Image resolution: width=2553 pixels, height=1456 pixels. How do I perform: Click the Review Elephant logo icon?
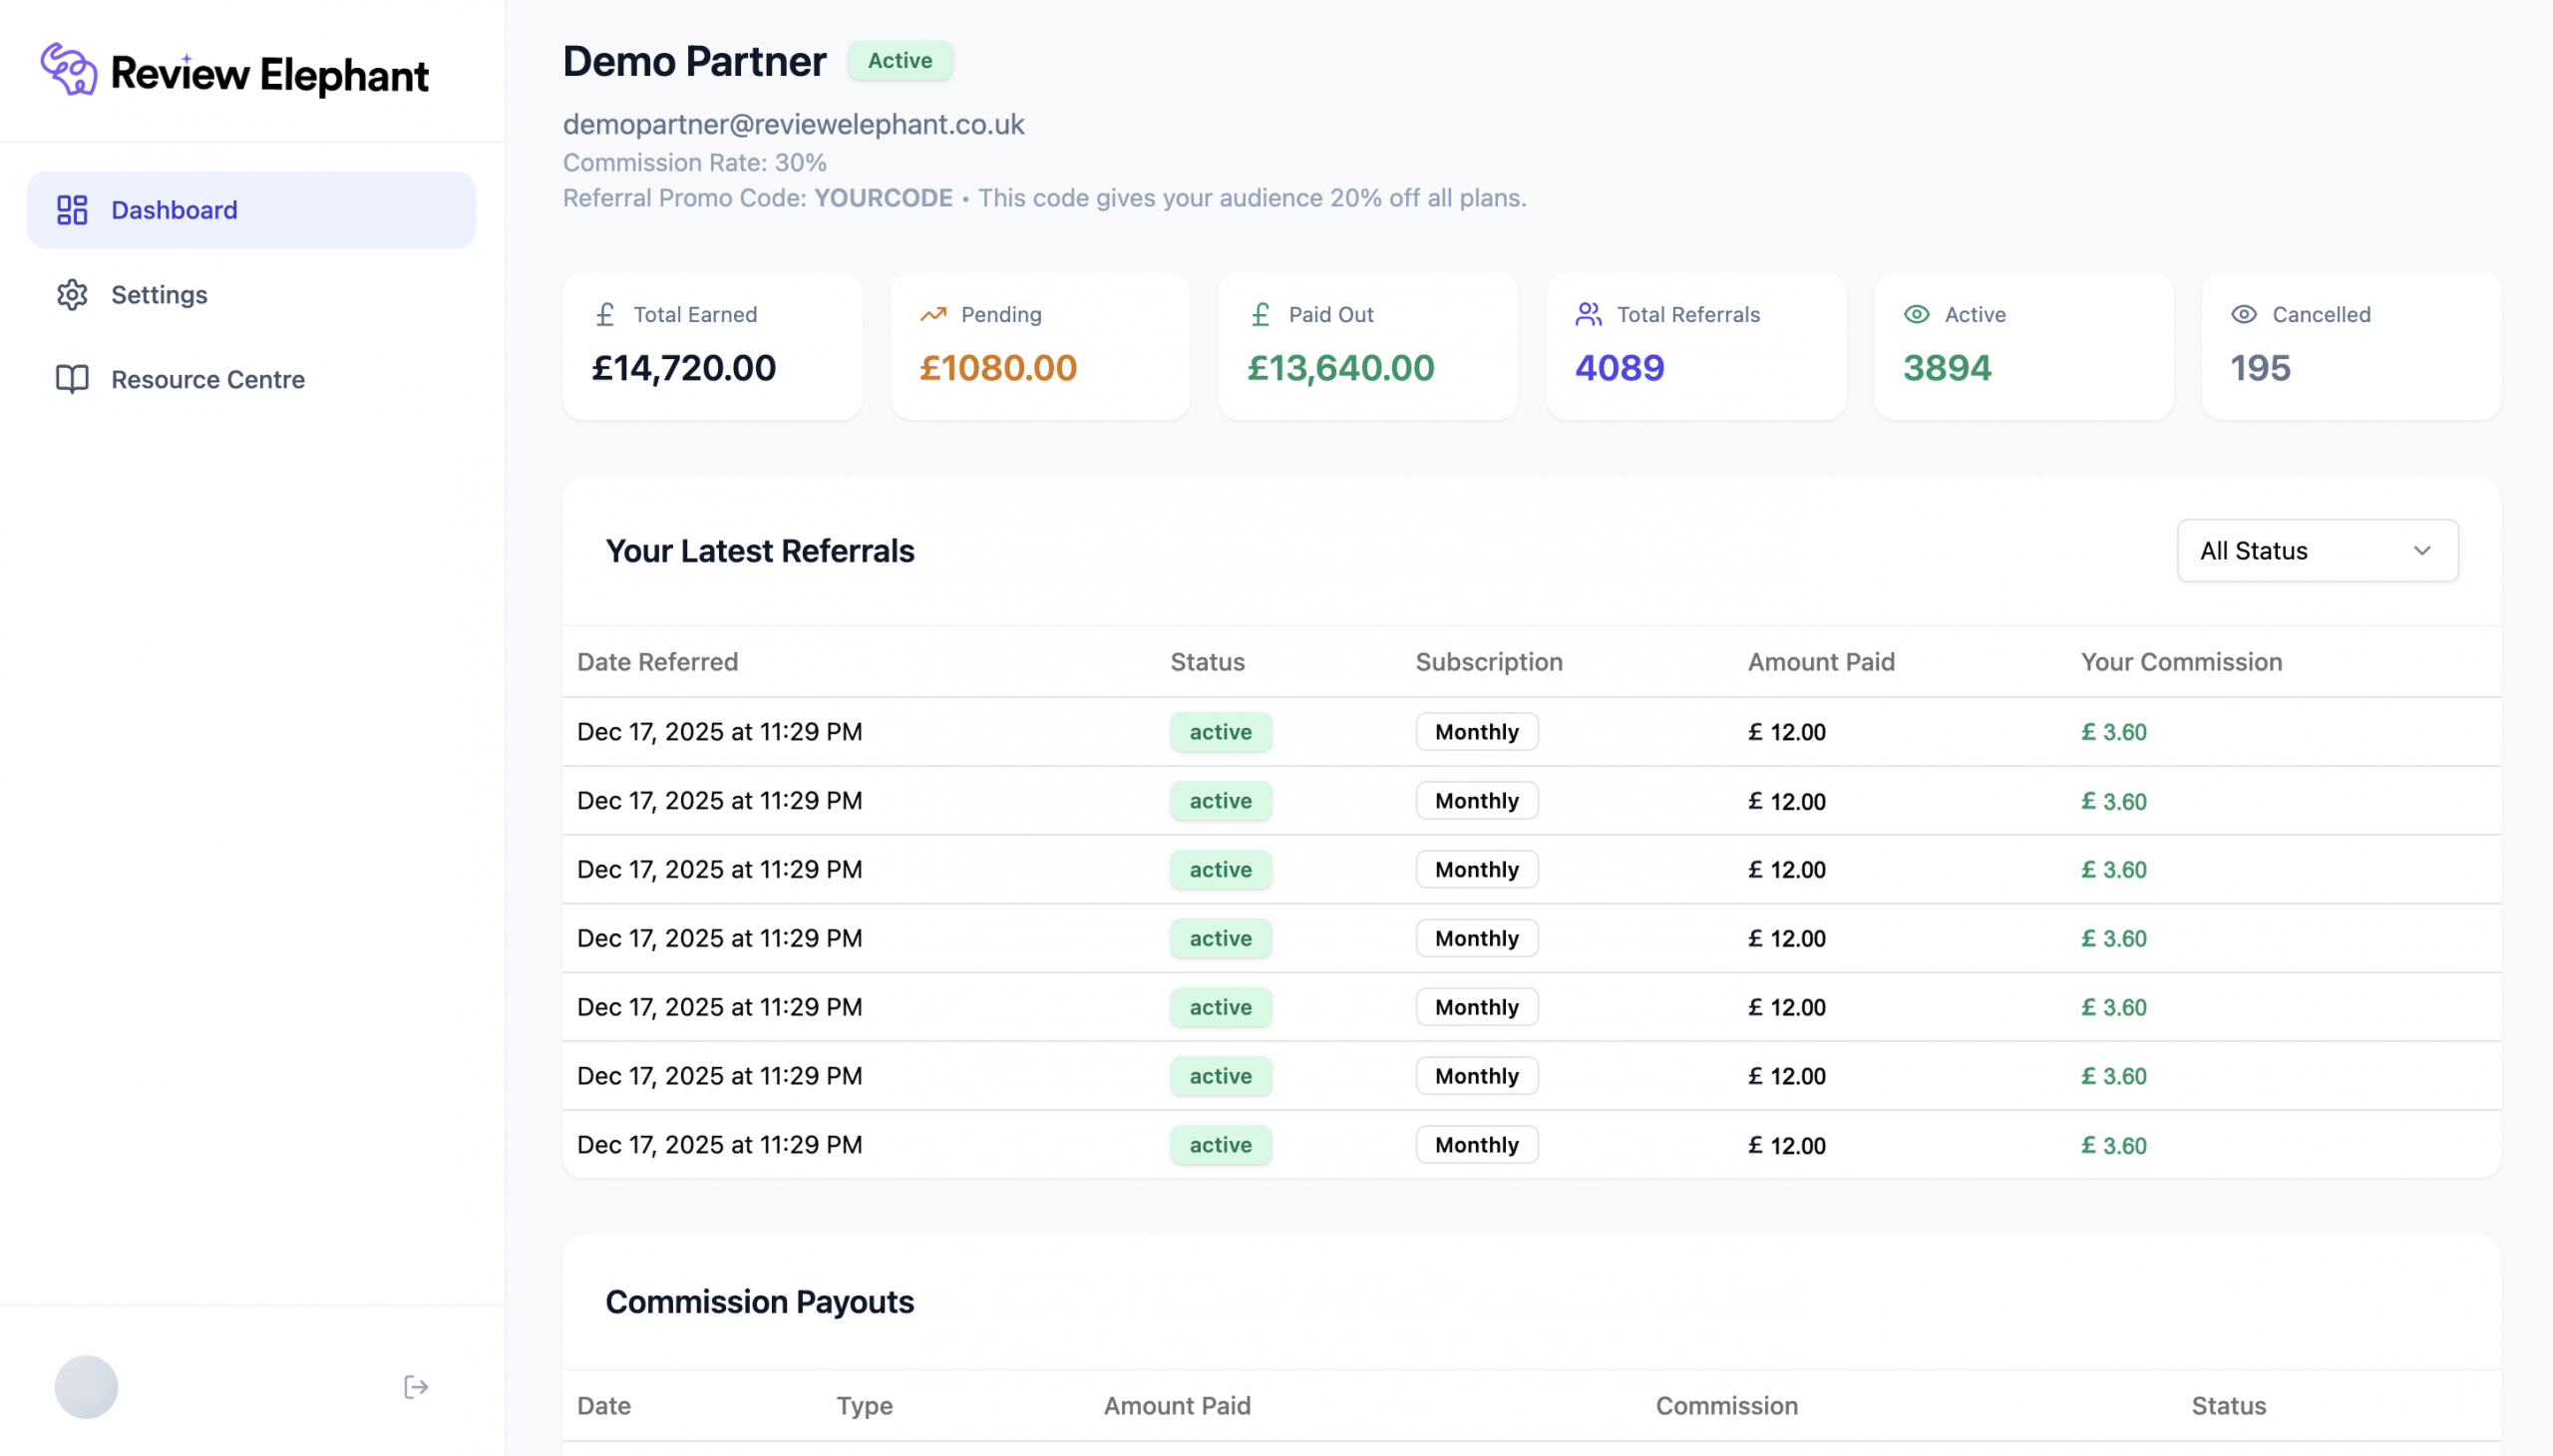[68, 70]
